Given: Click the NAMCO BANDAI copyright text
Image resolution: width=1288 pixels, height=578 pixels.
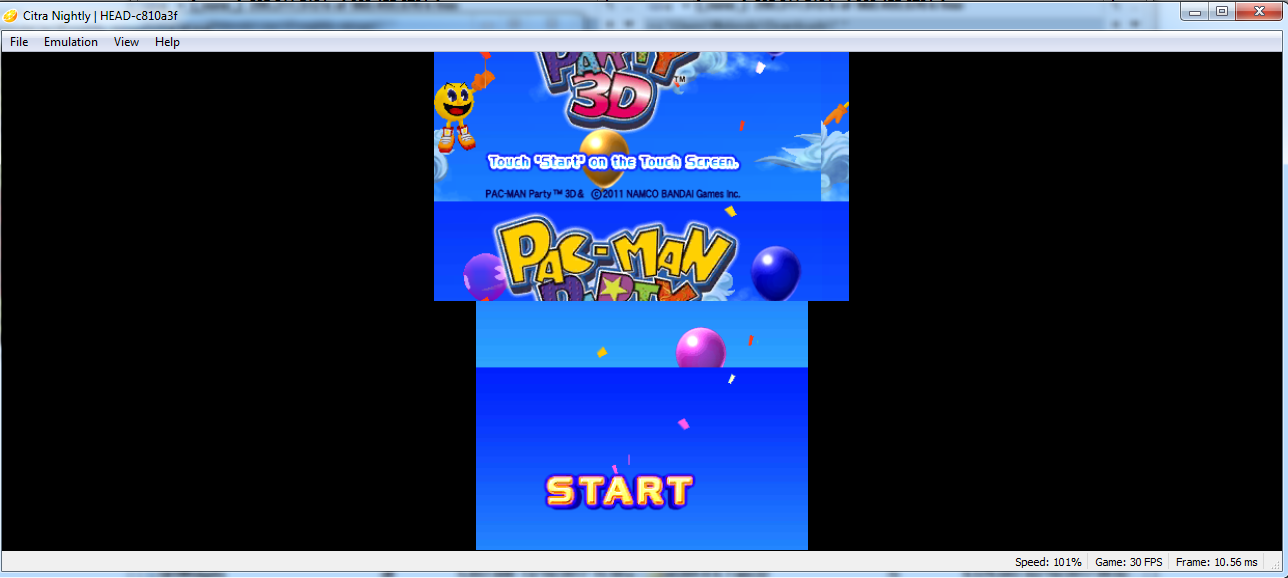Looking at the screenshot, I should pyautogui.click(x=613, y=193).
